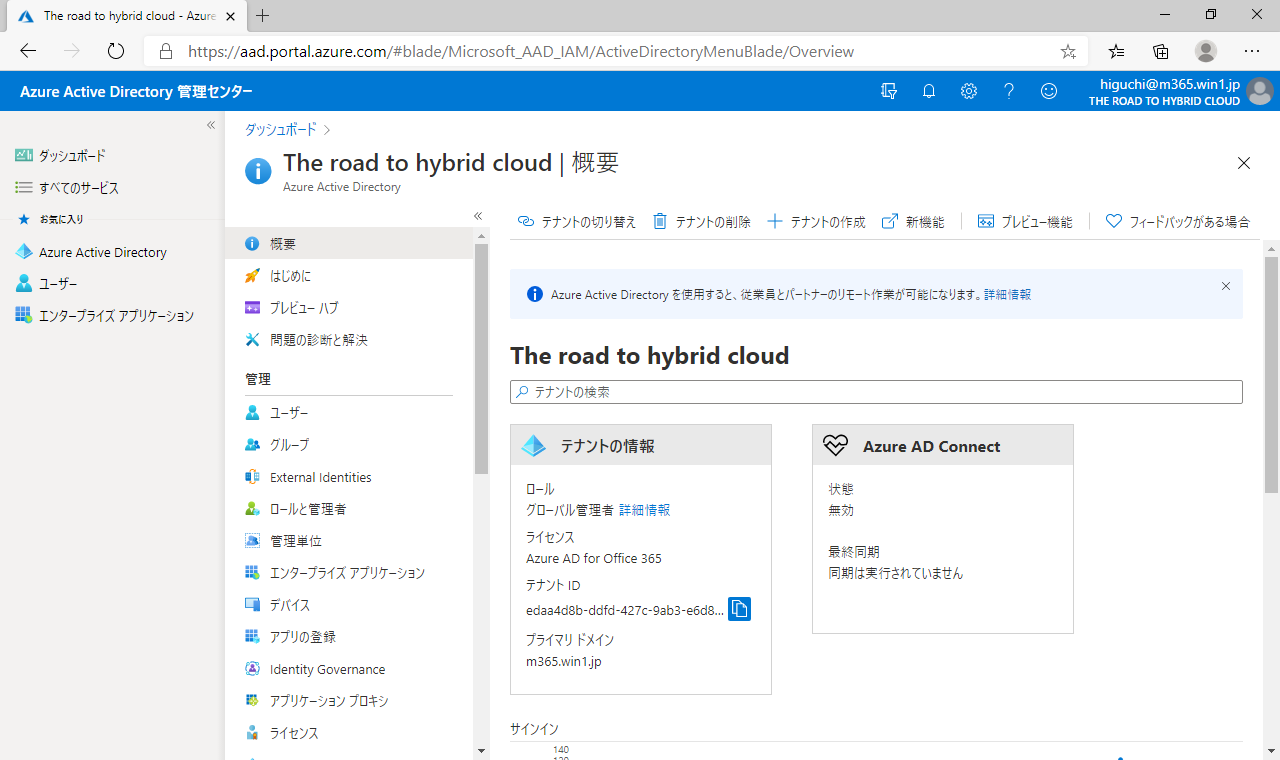The height and width of the screenshot is (760, 1280).
Task: Click フィードバックがある場合 command
Action: click(1178, 222)
